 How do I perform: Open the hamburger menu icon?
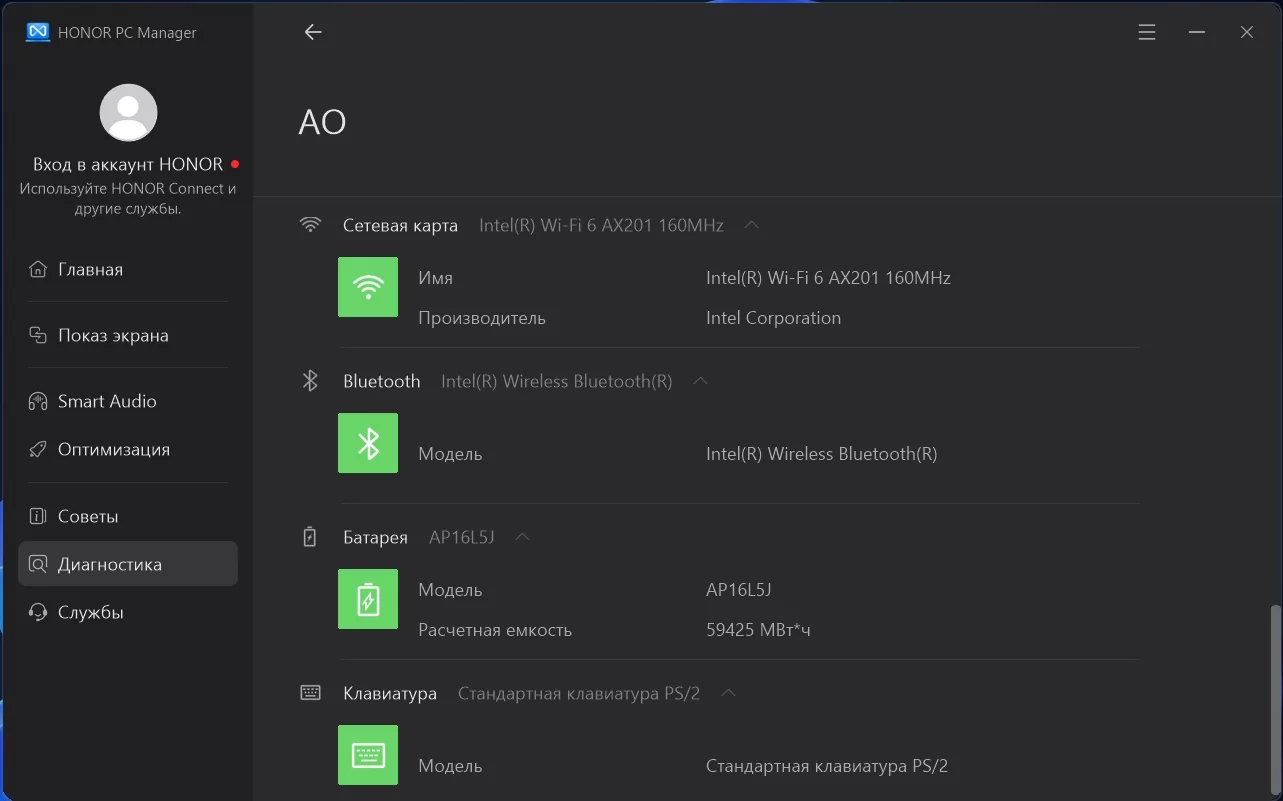[1147, 32]
